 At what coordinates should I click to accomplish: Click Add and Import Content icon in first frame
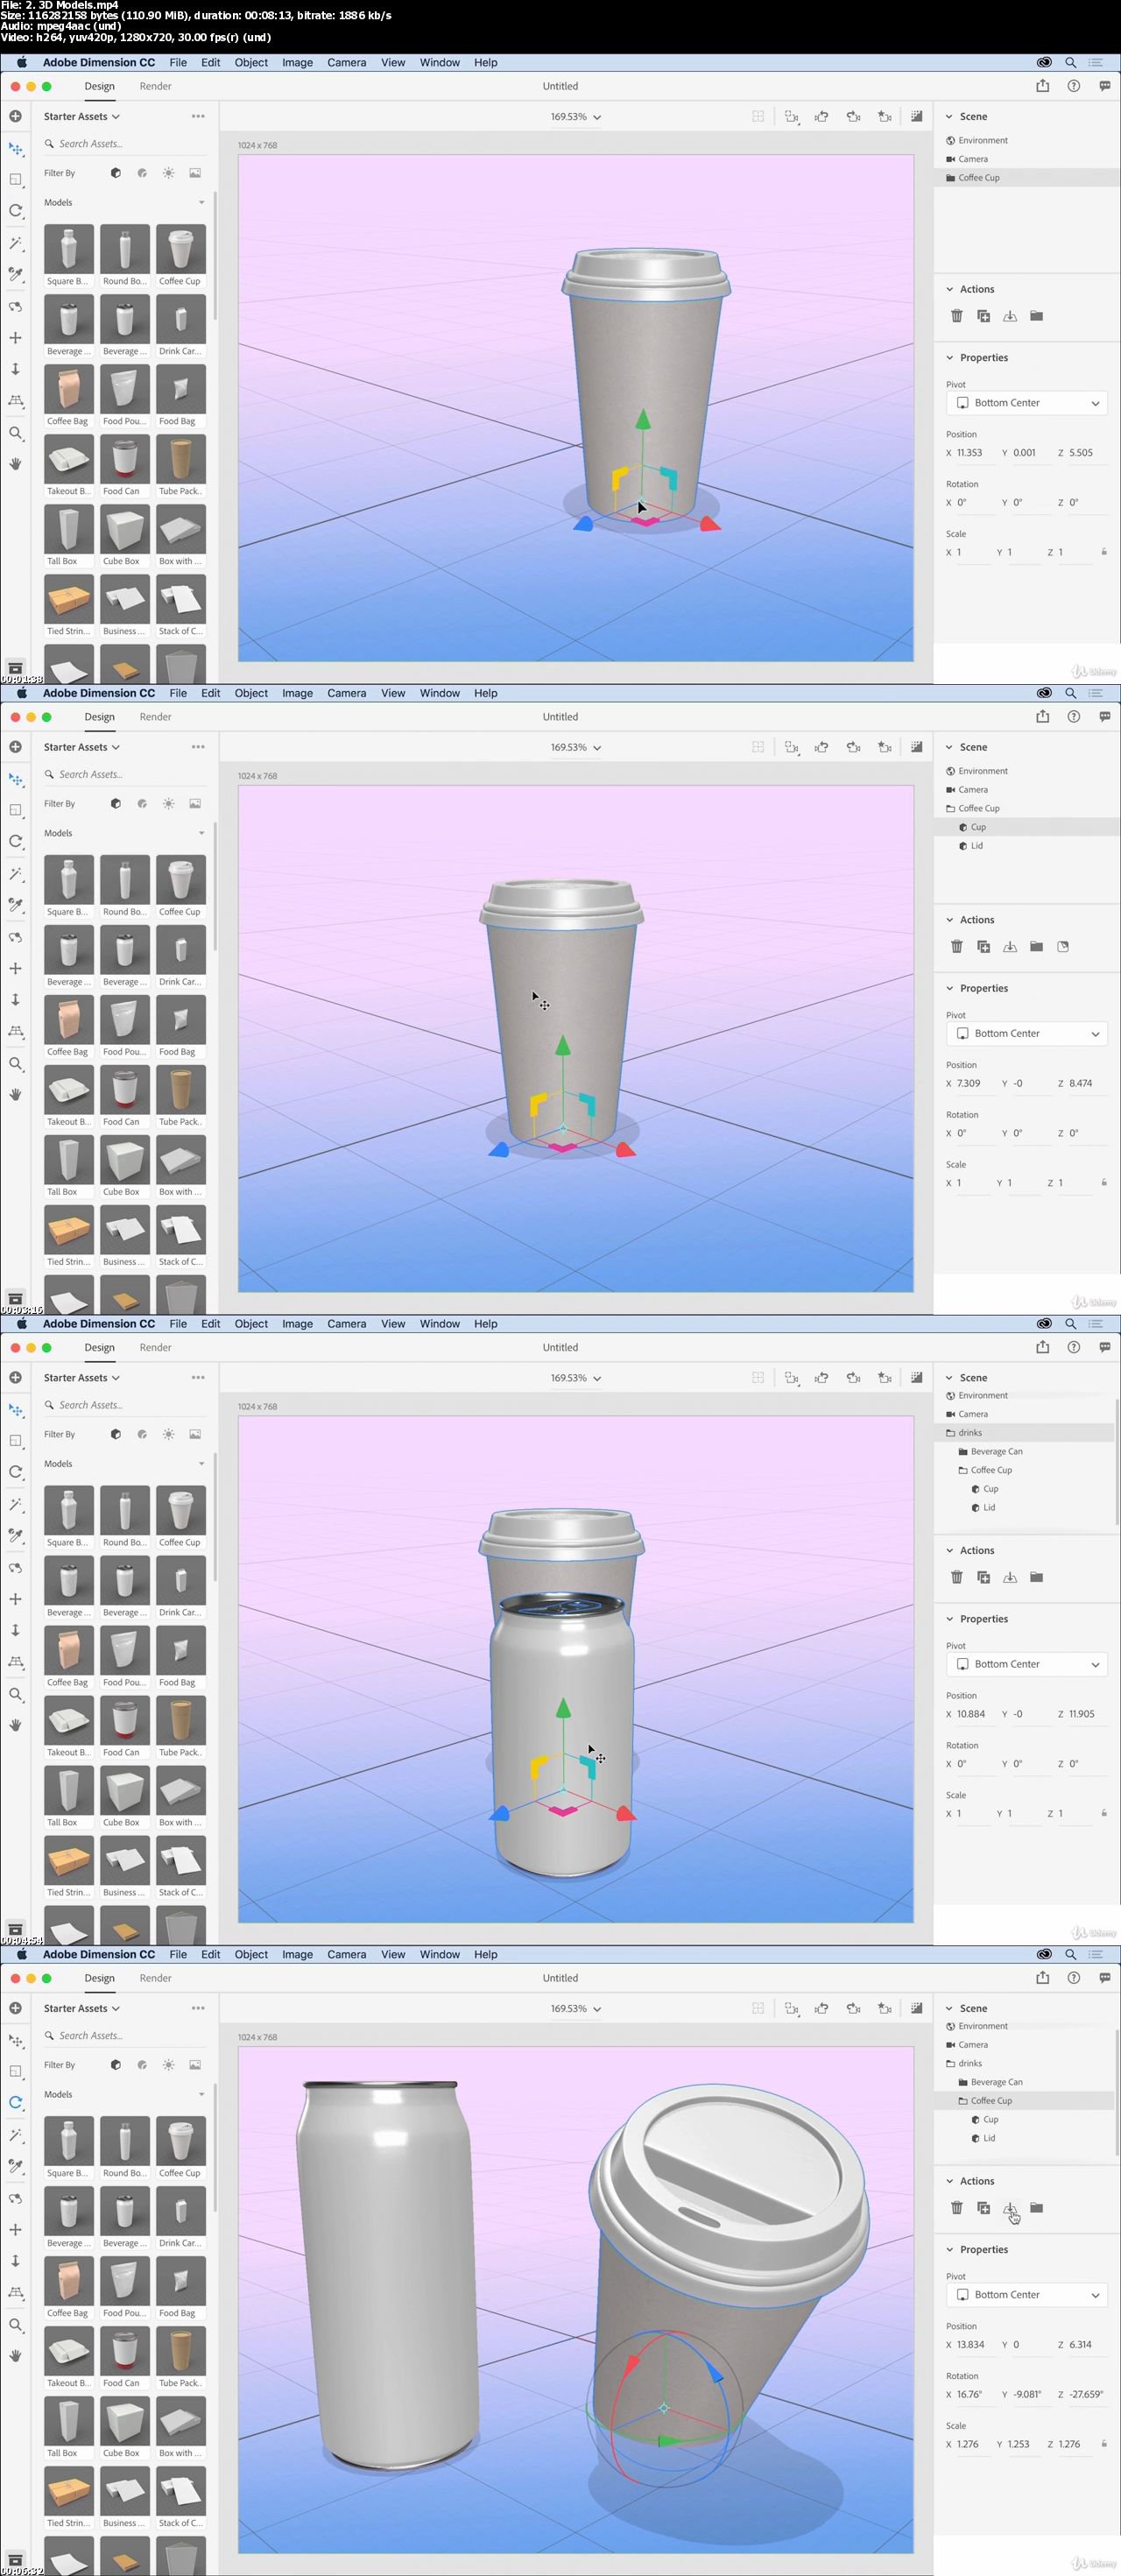pyautogui.click(x=15, y=116)
